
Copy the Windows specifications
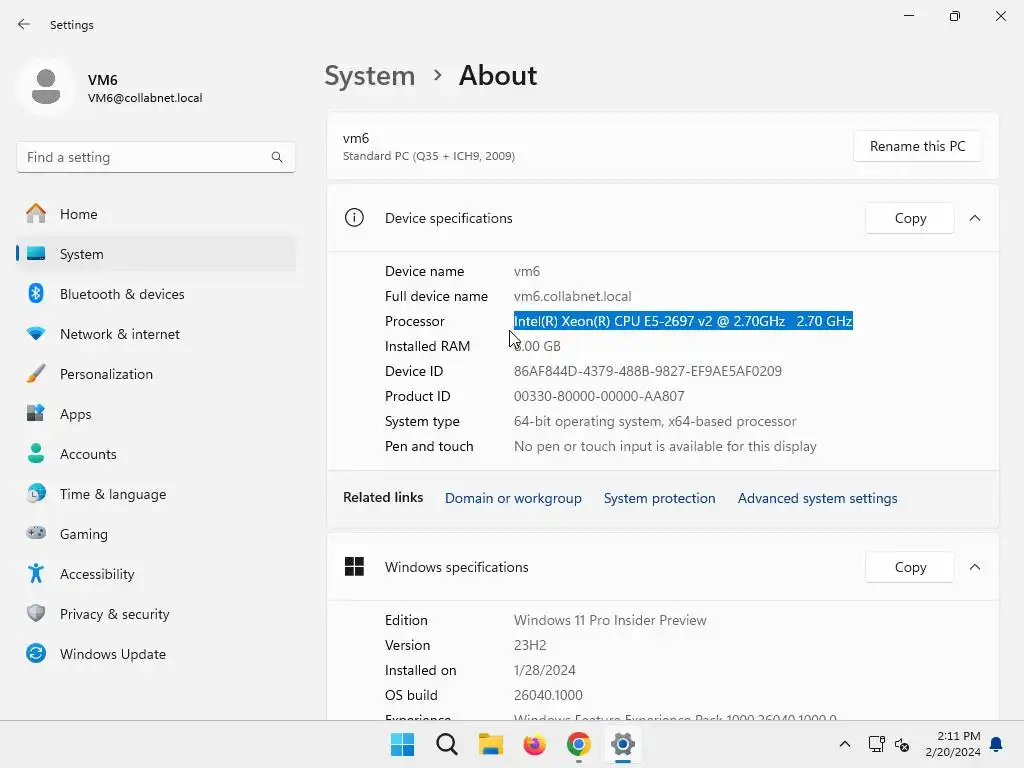(x=910, y=567)
